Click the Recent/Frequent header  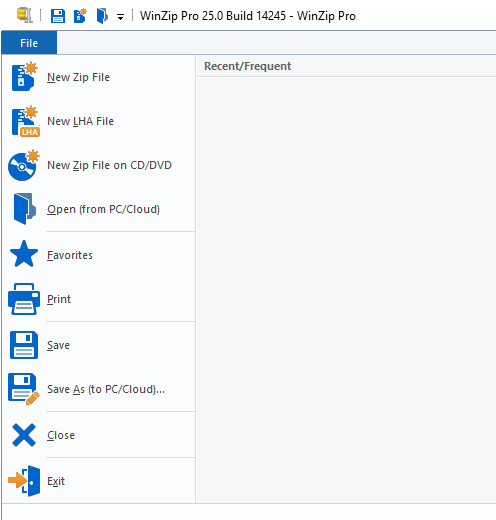pos(247,66)
